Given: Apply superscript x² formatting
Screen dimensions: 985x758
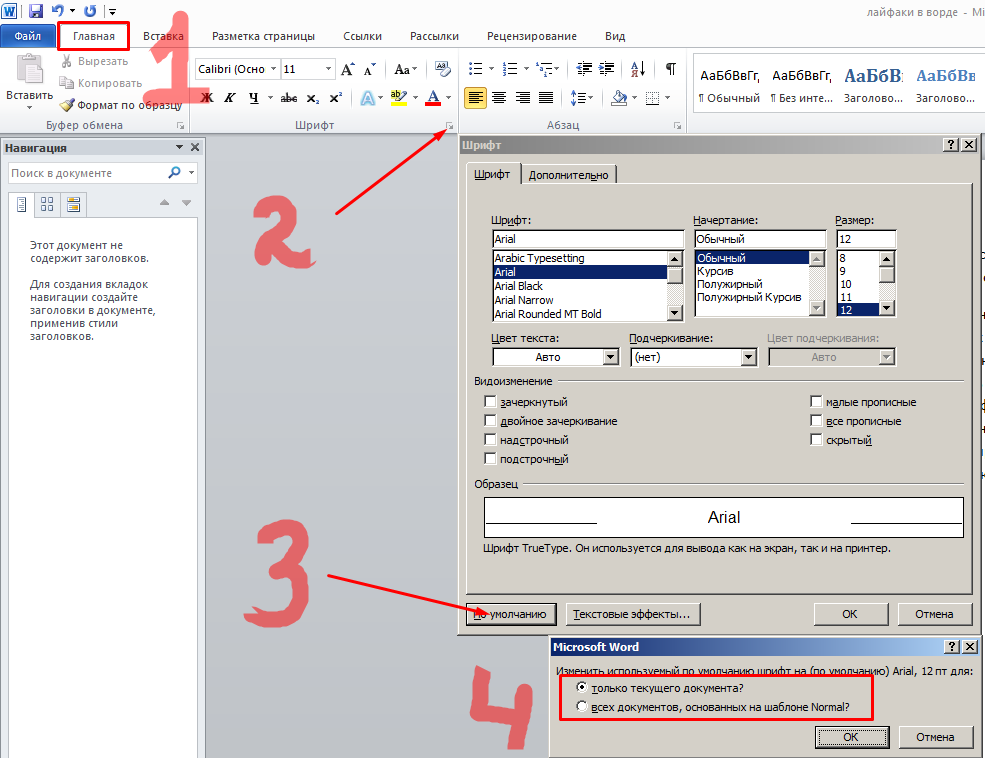Looking at the screenshot, I should tap(336, 98).
